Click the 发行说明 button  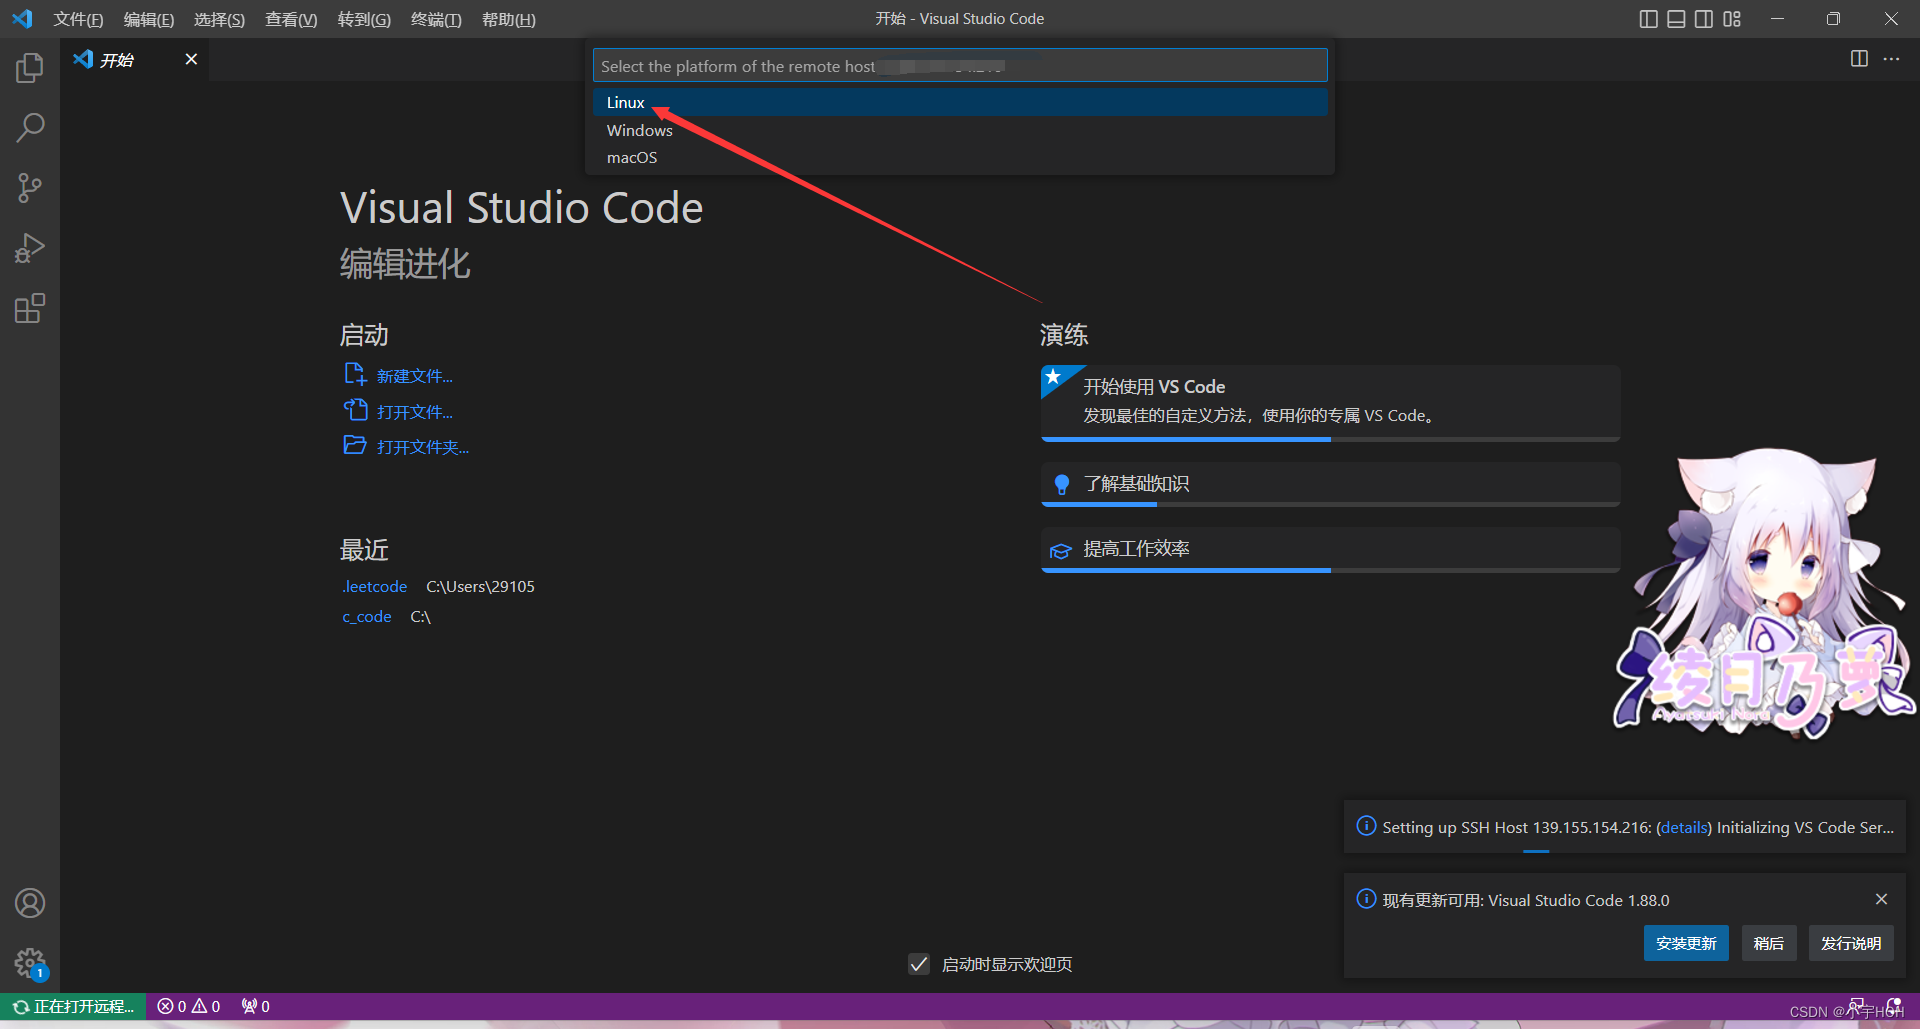(1850, 943)
